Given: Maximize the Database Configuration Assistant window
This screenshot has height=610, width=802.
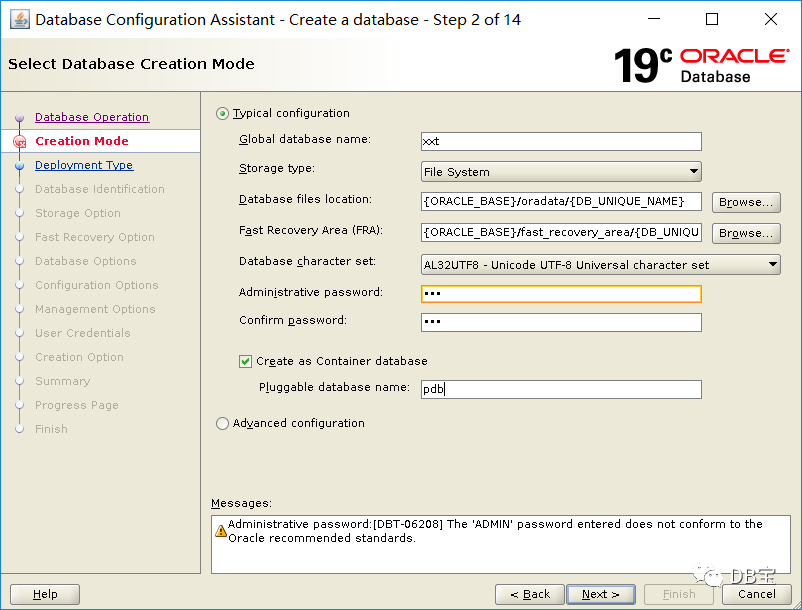Looking at the screenshot, I should point(711,19).
